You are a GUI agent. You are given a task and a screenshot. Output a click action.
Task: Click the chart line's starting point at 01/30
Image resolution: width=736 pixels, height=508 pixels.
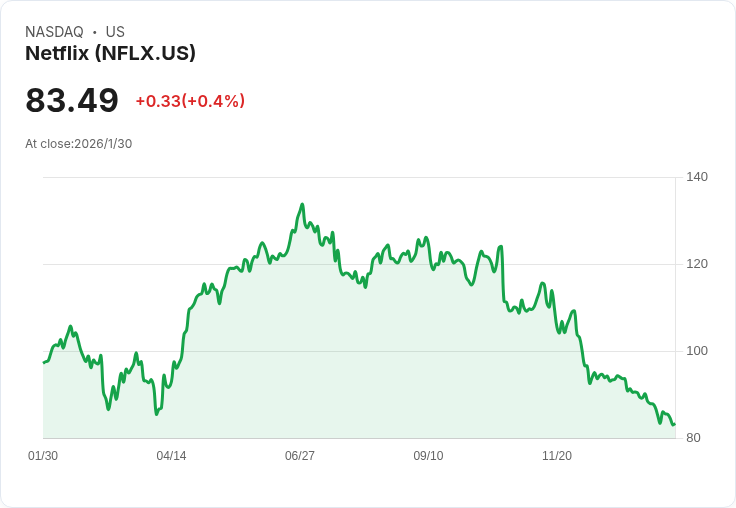(x=44, y=362)
